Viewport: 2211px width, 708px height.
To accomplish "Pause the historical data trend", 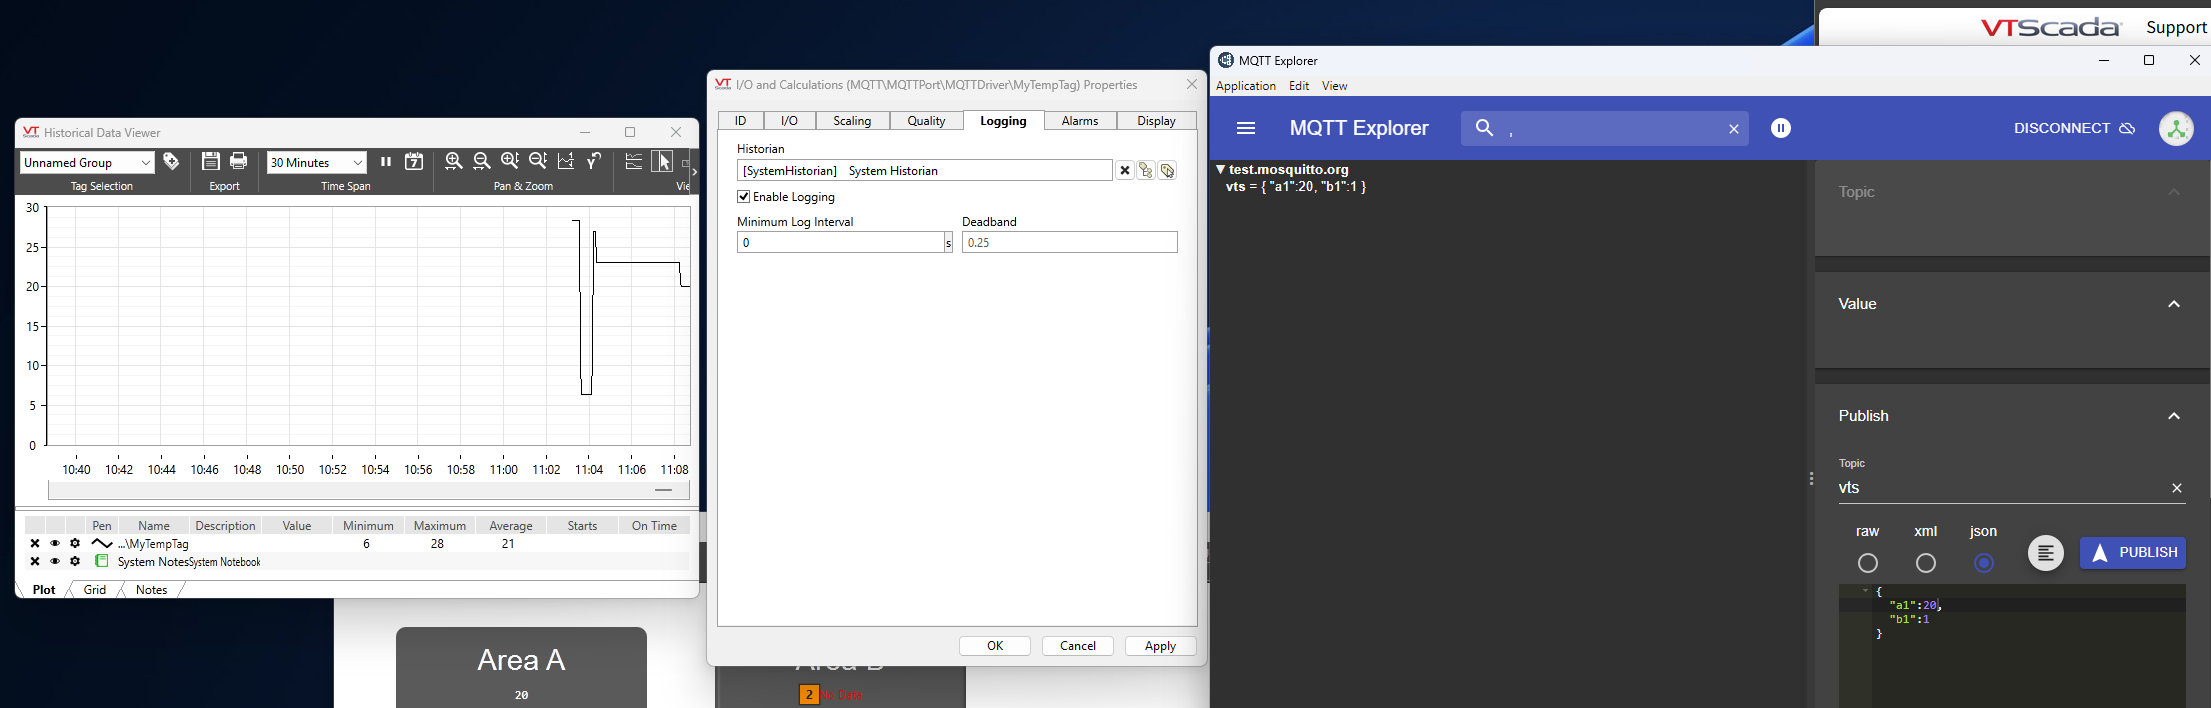I will (385, 161).
